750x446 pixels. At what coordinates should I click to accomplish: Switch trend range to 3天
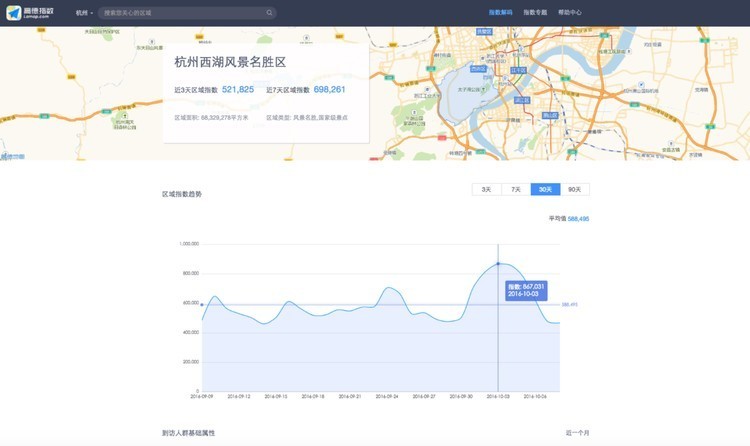click(486, 190)
